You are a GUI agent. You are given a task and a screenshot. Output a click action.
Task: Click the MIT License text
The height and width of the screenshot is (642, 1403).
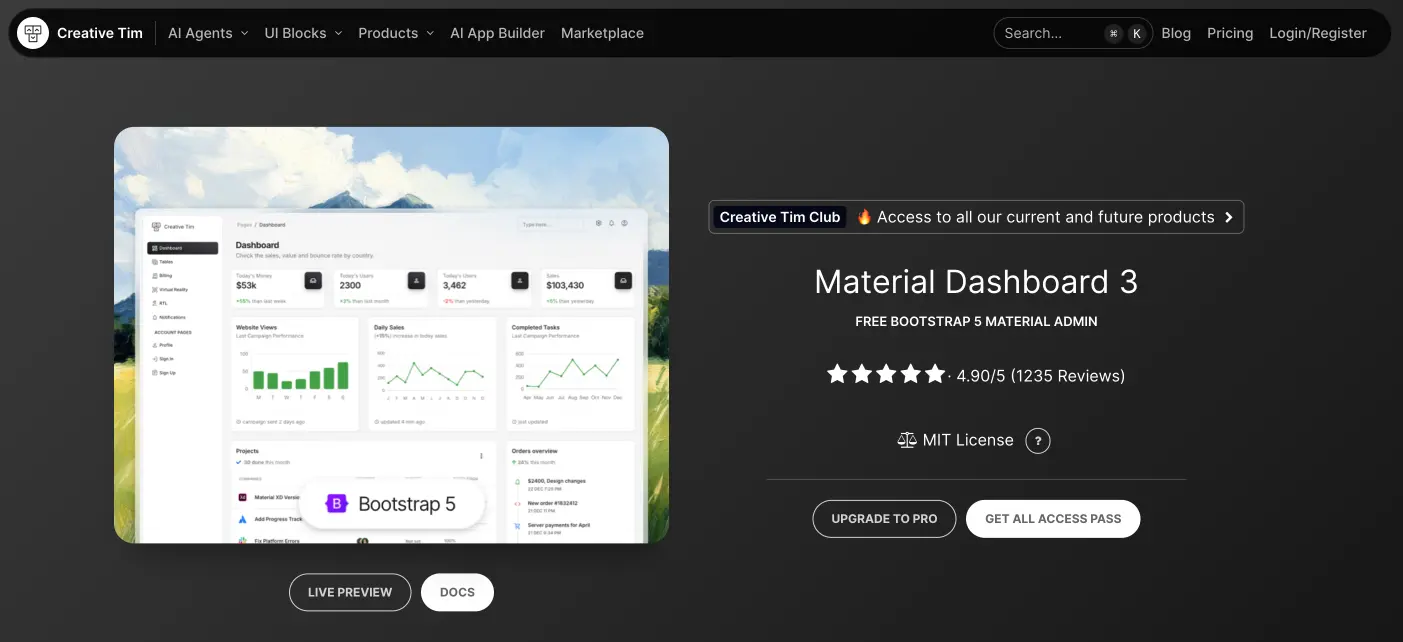click(968, 440)
